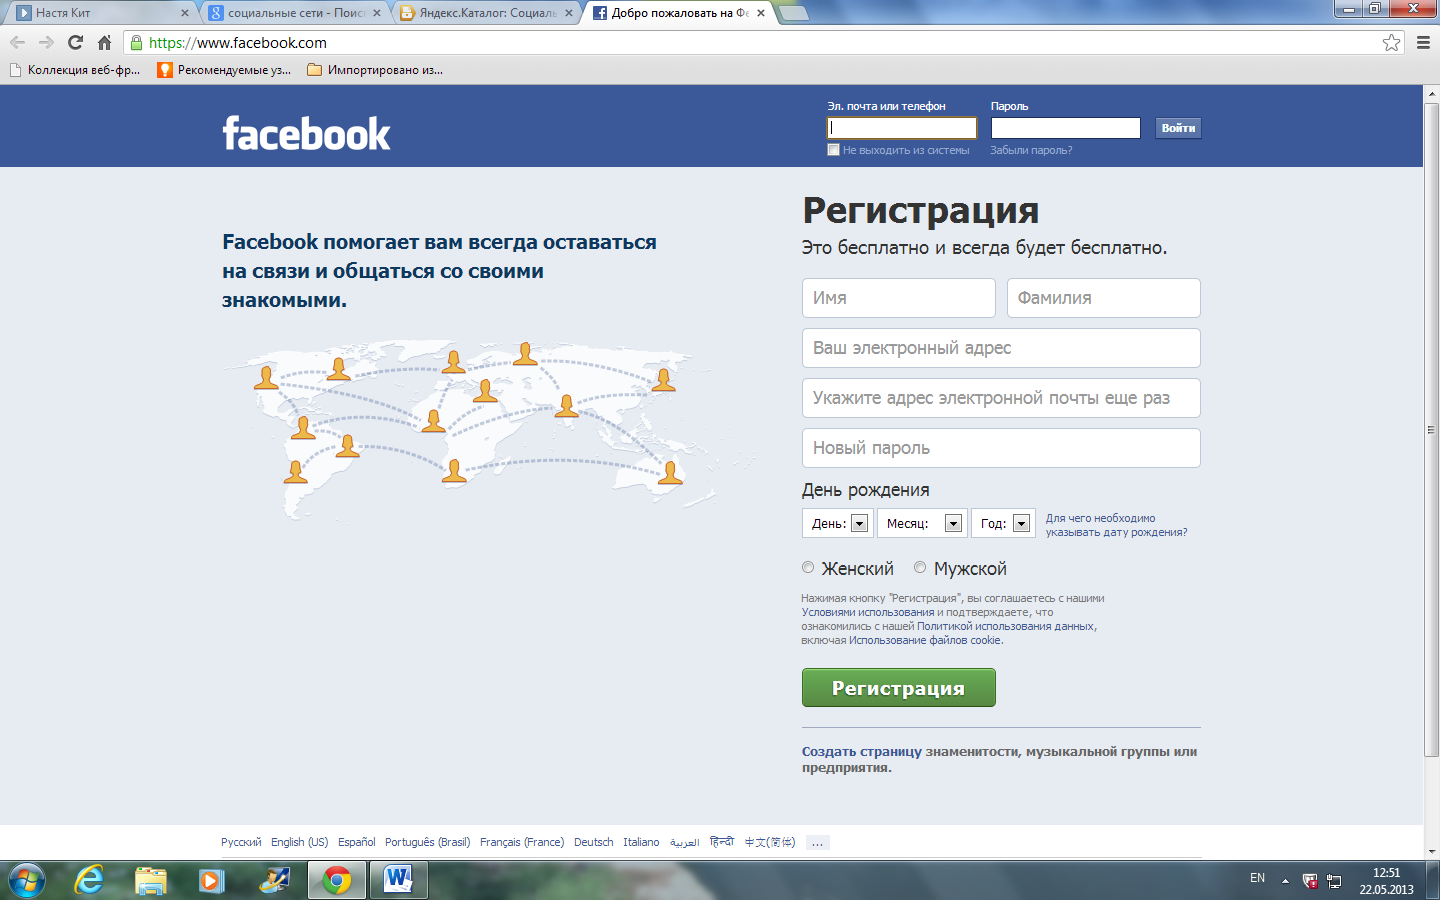
Task: Click the security flag tray icon
Action: pos(1310,881)
